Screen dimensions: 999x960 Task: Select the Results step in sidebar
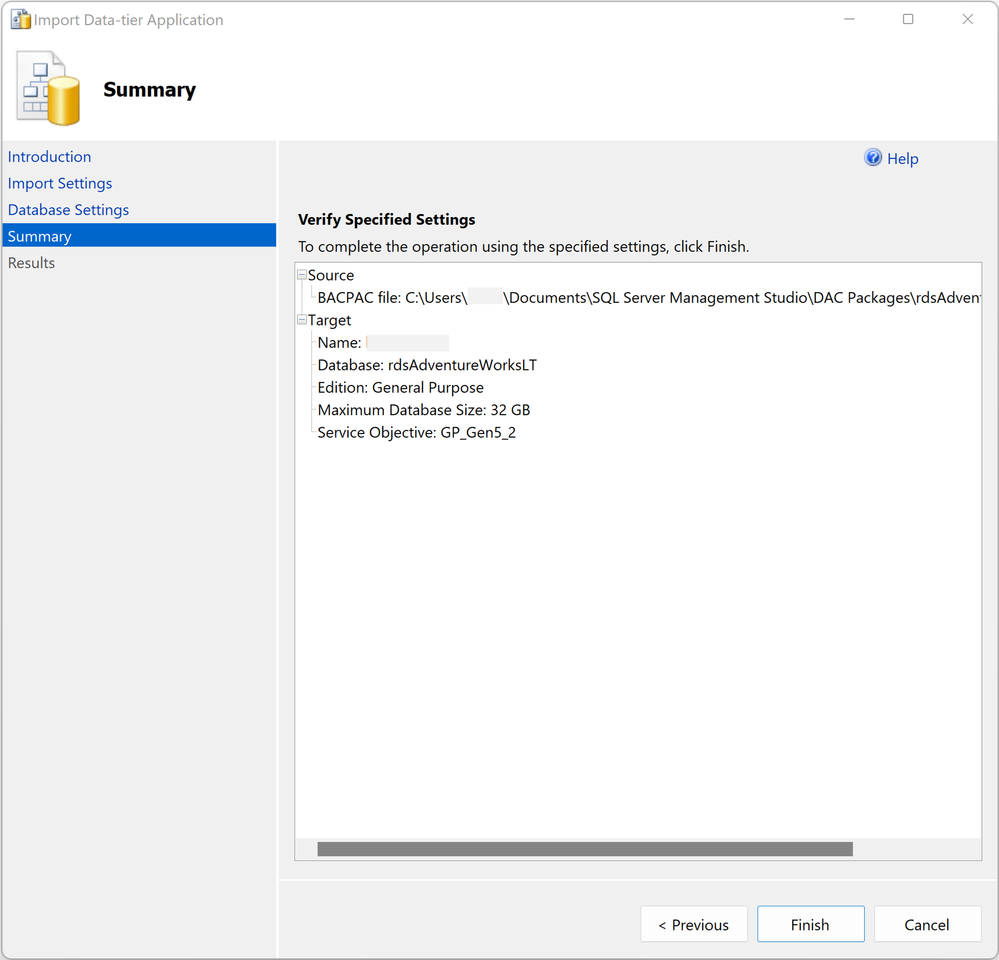[x=31, y=262]
